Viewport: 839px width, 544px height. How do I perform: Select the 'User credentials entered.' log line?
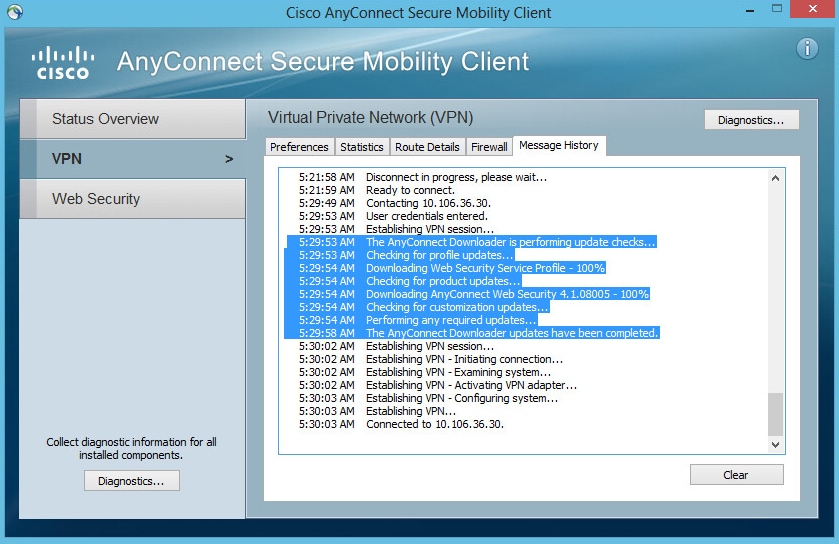click(x=393, y=216)
